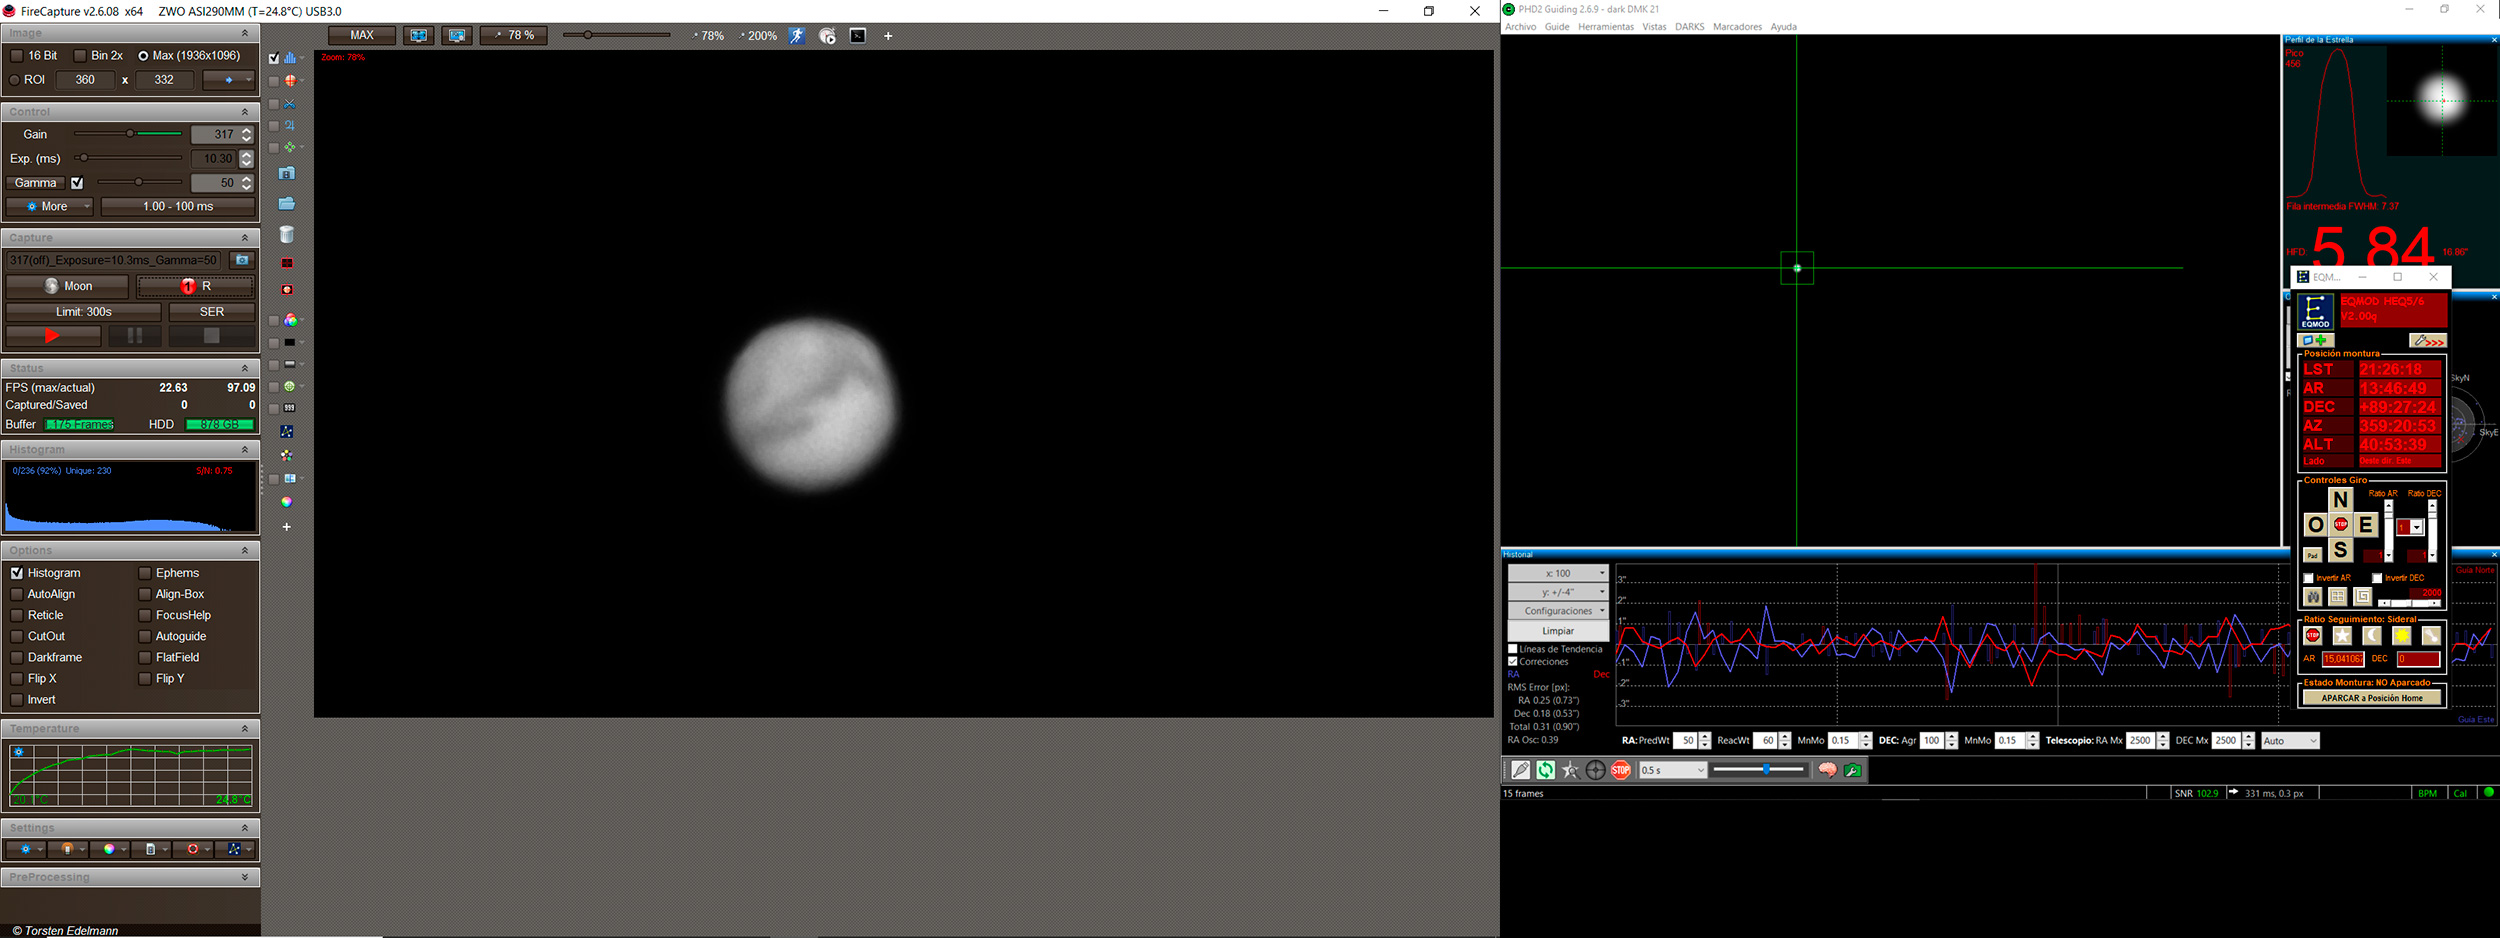Check Invertir AR in EQMOD
Viewport: 2500px width, 938px height.
2309,578
